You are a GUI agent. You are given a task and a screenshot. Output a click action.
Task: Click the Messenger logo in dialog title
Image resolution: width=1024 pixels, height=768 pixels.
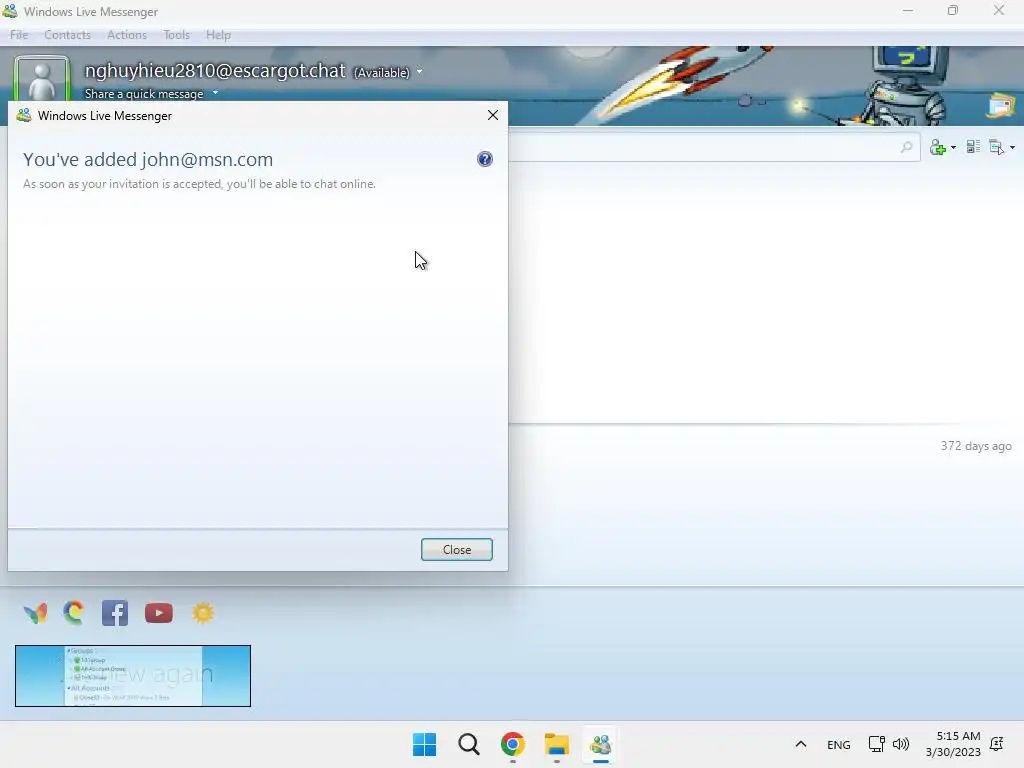24,116
